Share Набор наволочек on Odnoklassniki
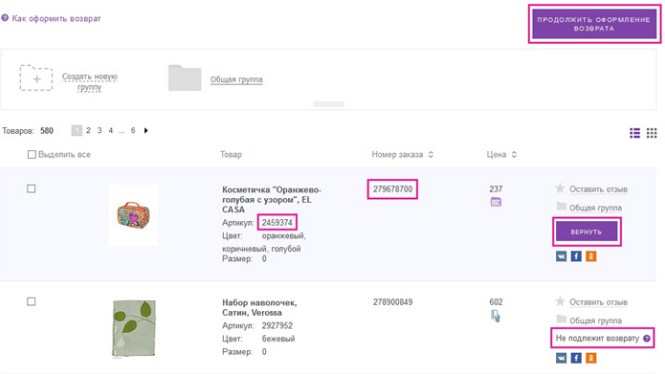Screen dimensions: 665x374 591,358
